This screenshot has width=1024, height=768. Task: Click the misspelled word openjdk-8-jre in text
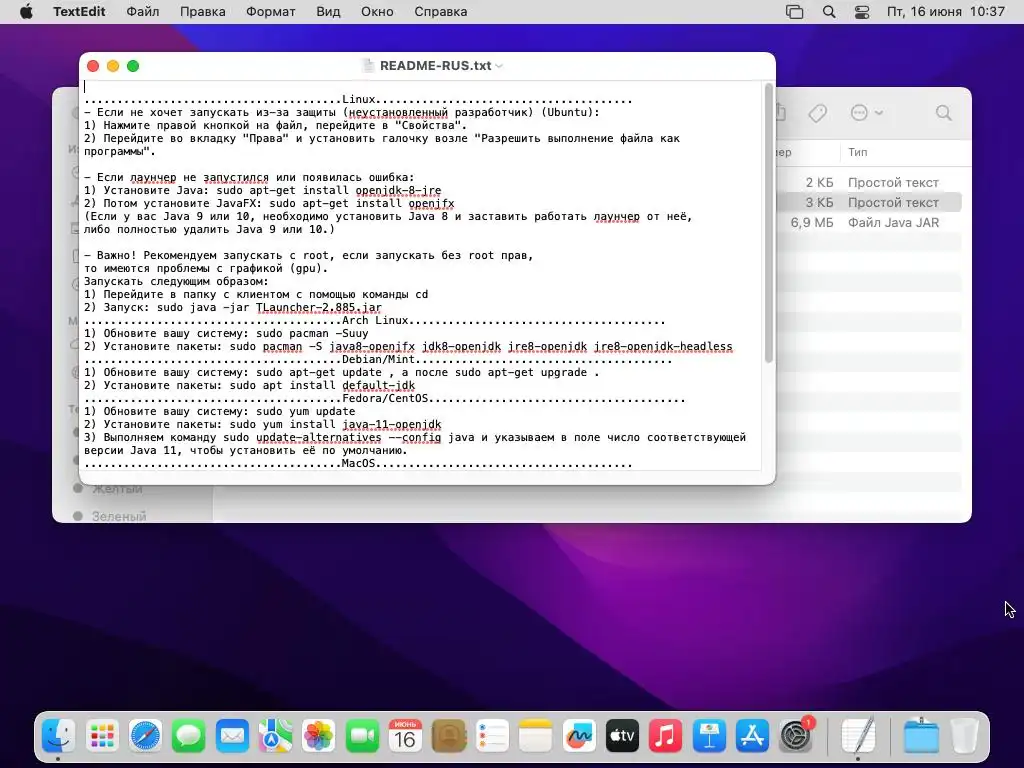(x=398, y=190)
